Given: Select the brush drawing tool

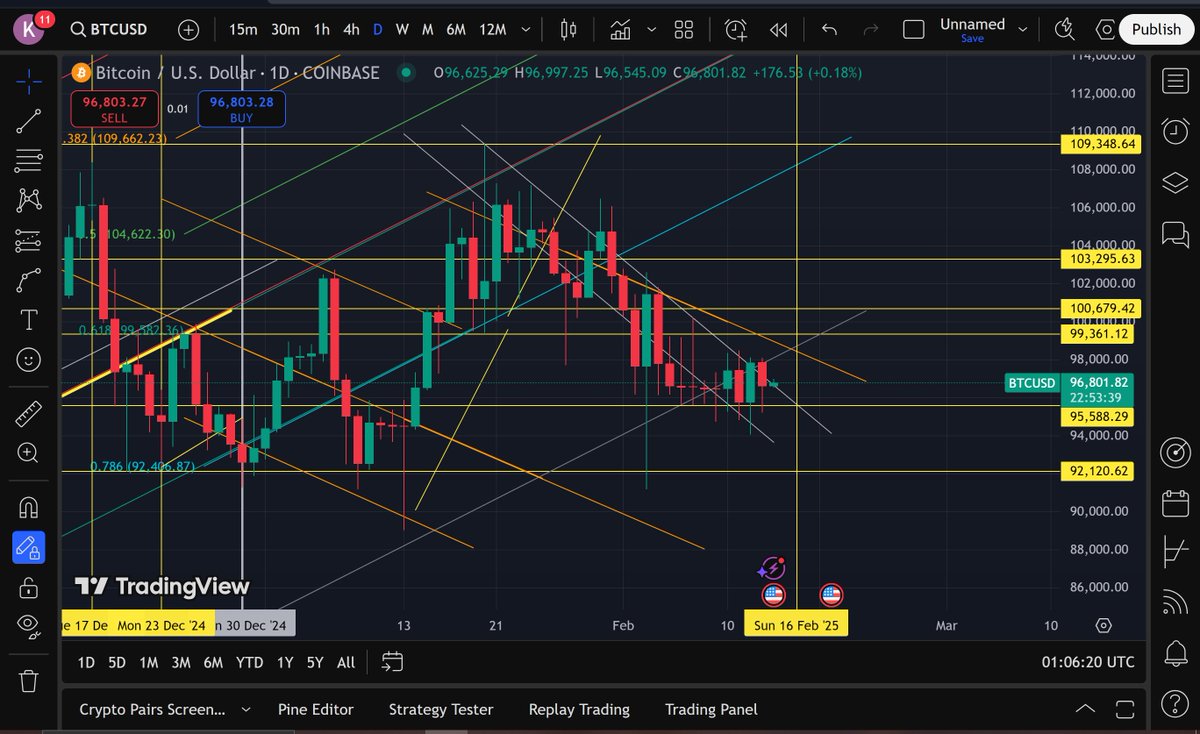Looking at the screenshot, I should [29, 280].
